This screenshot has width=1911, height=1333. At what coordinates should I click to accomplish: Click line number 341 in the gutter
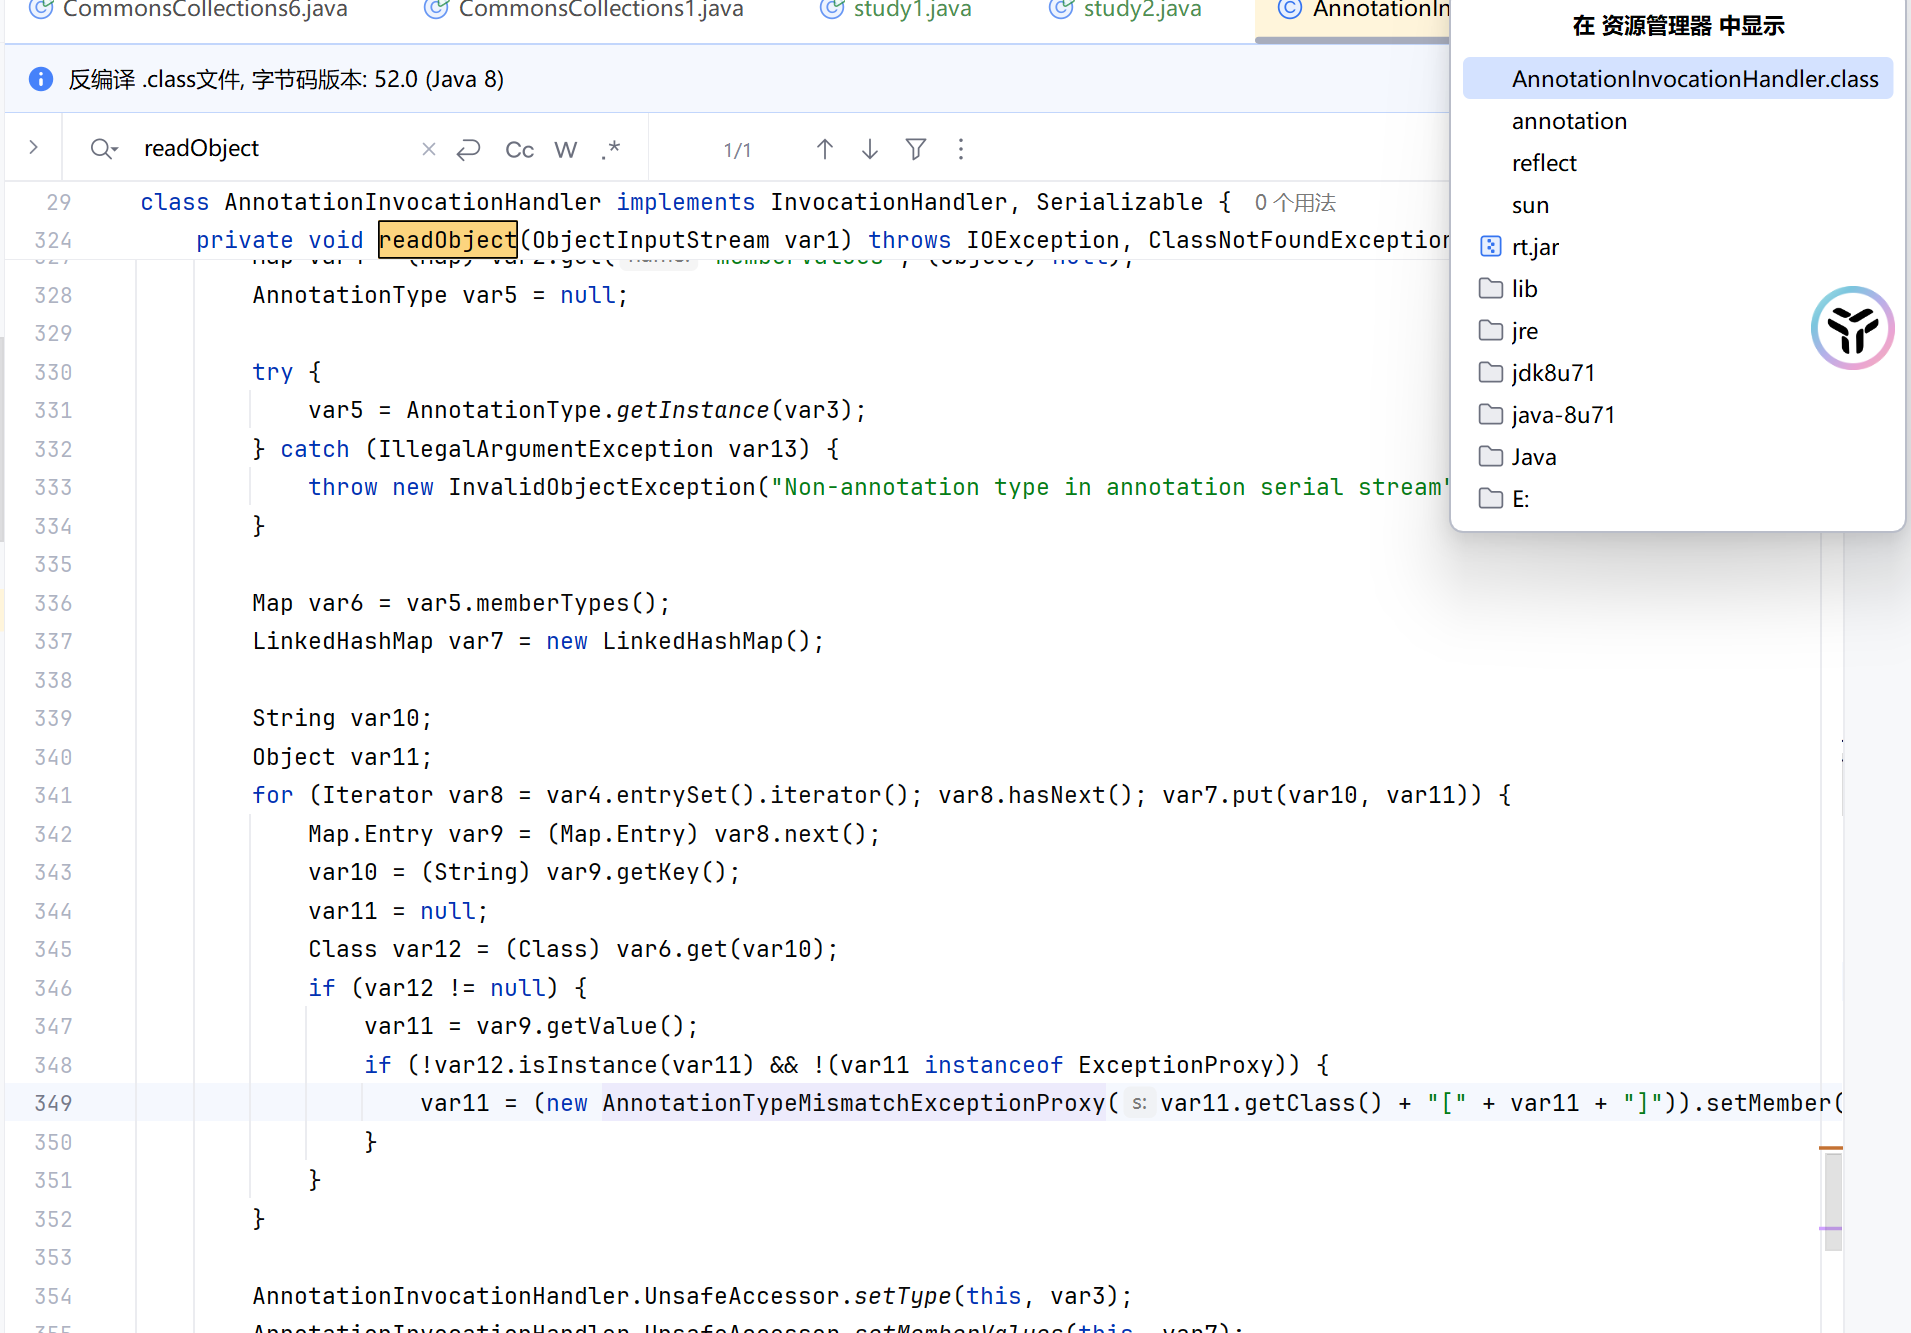pyautogui.click(x=53, y=795)
